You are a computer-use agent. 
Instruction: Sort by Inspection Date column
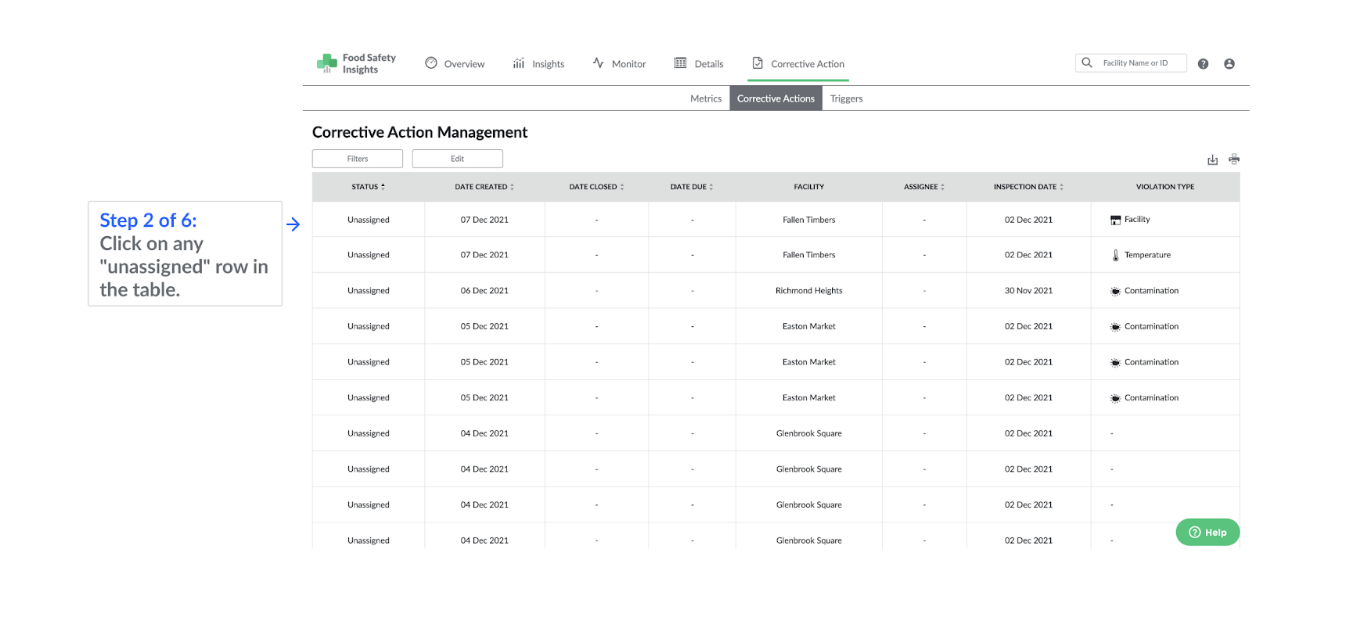tap(1028, 187)
